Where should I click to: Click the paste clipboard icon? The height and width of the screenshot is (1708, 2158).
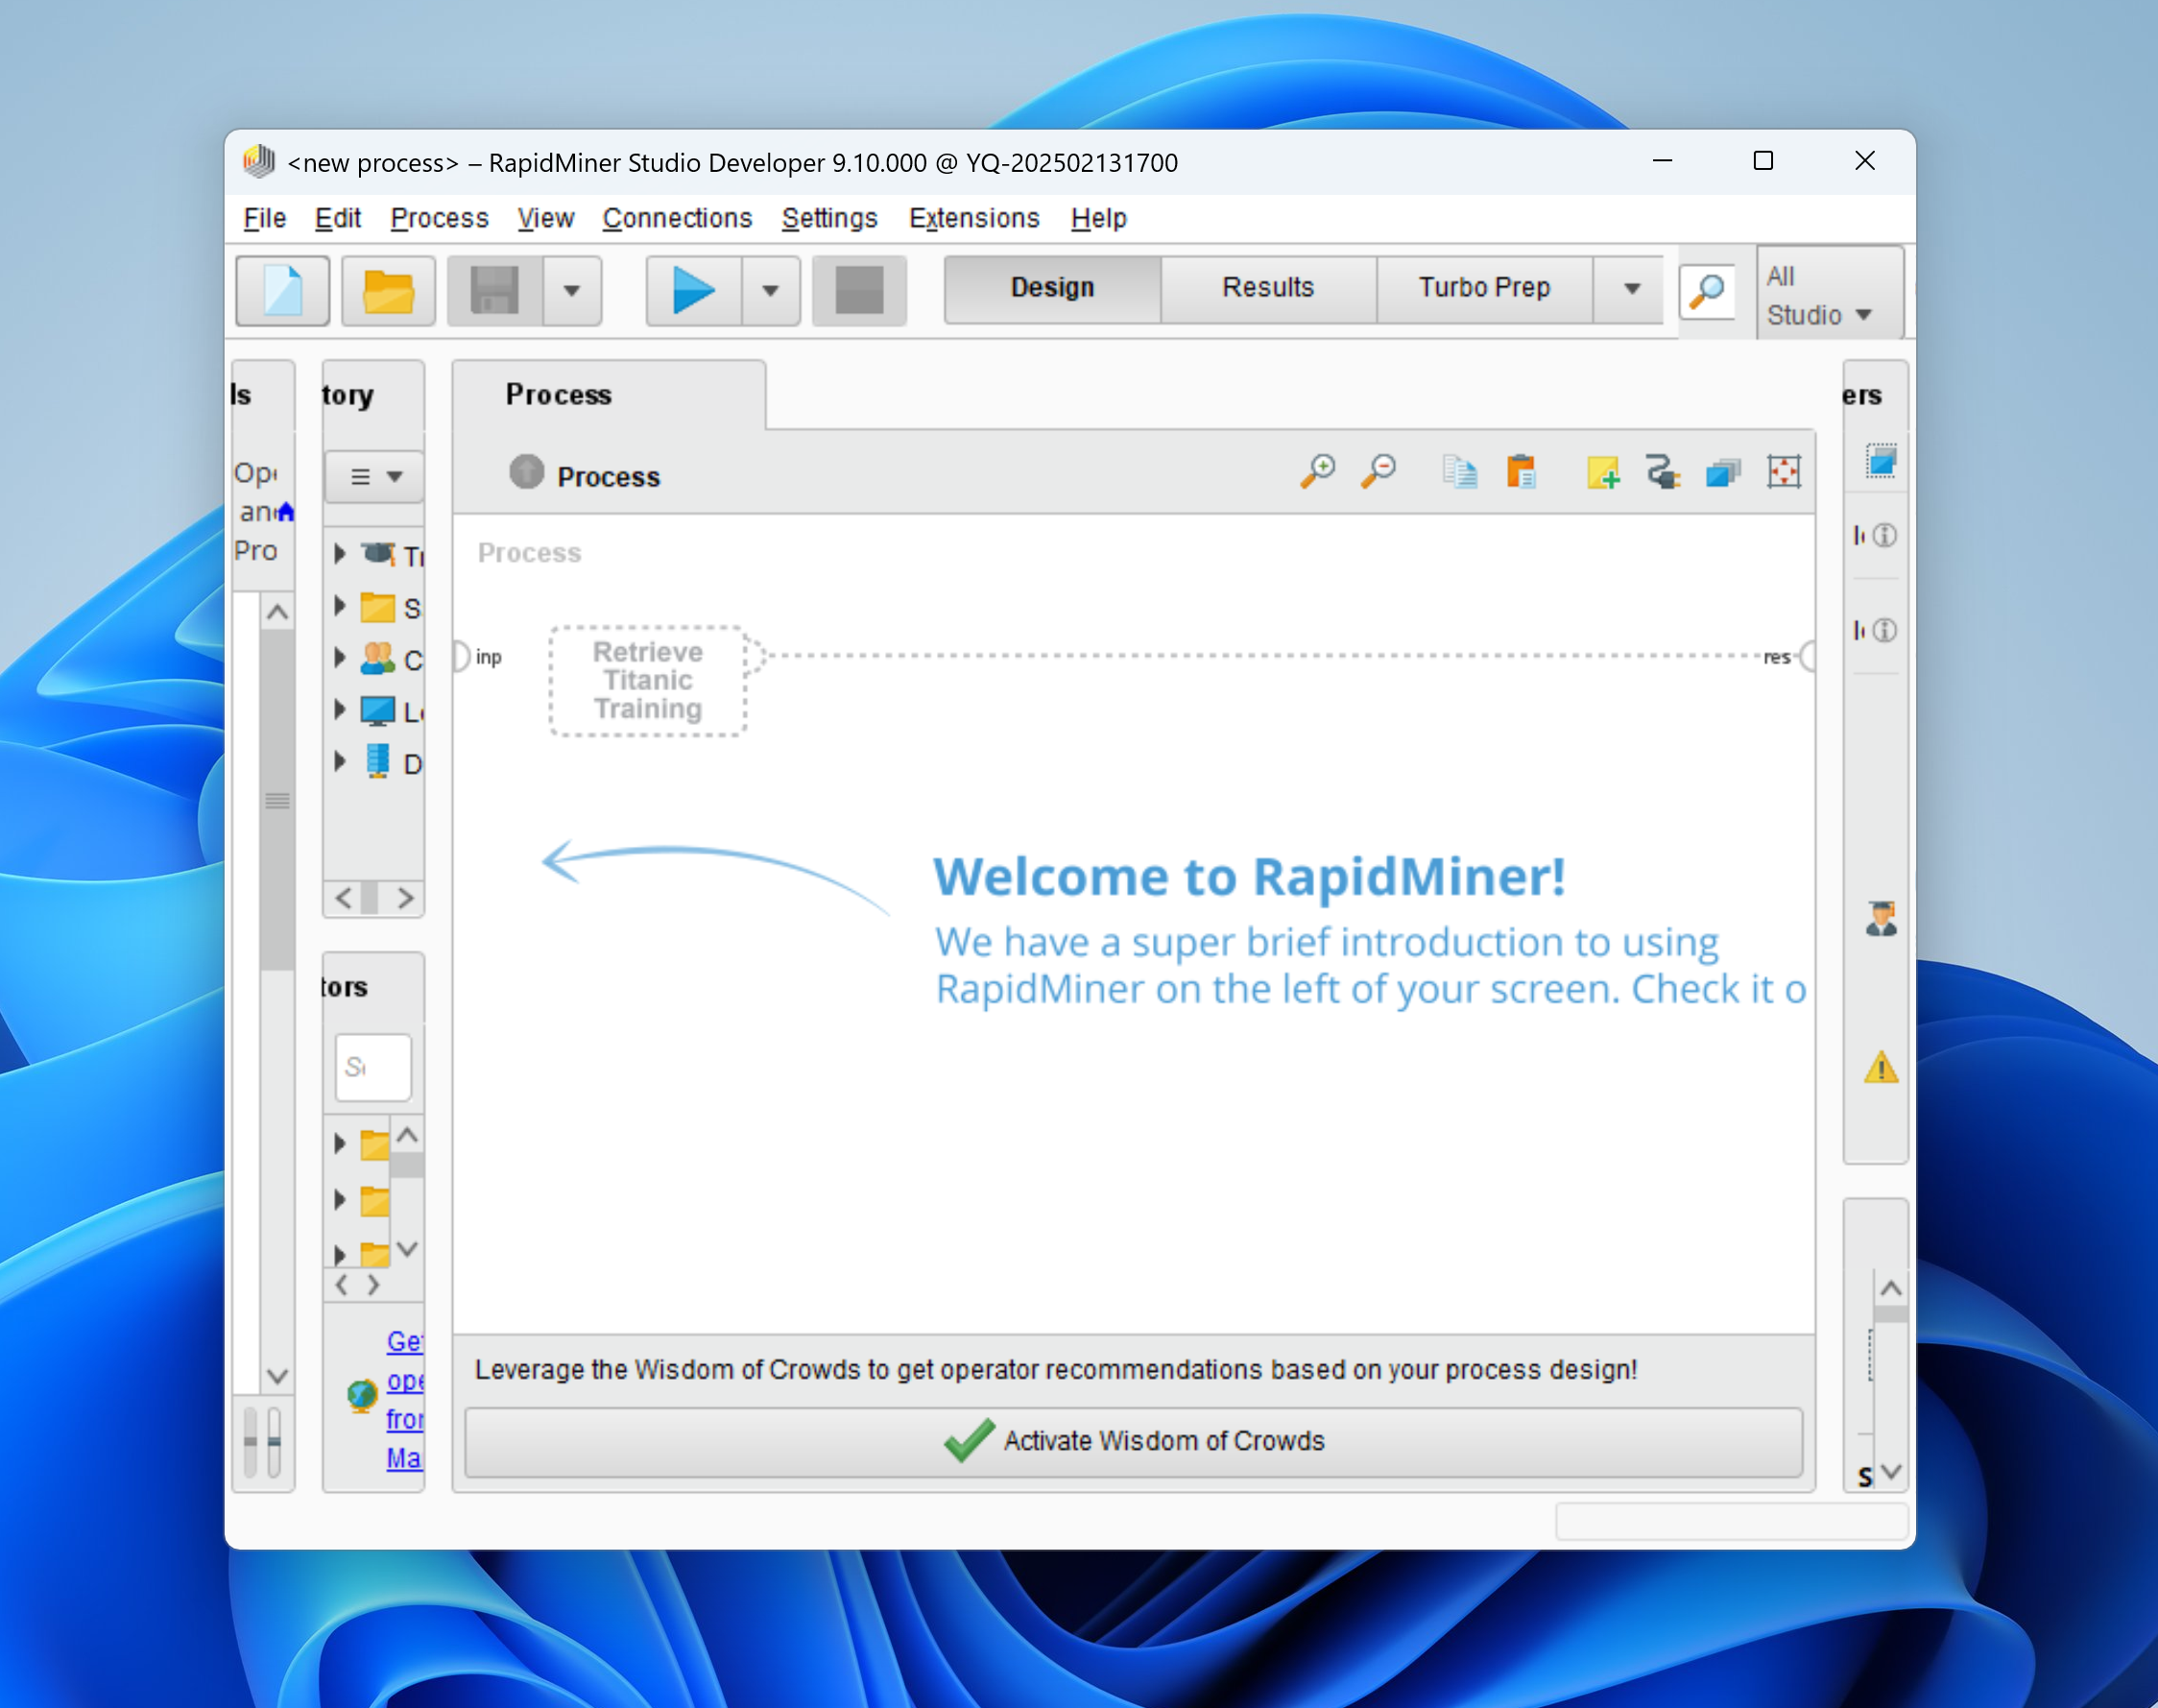tap(1521, 471)
